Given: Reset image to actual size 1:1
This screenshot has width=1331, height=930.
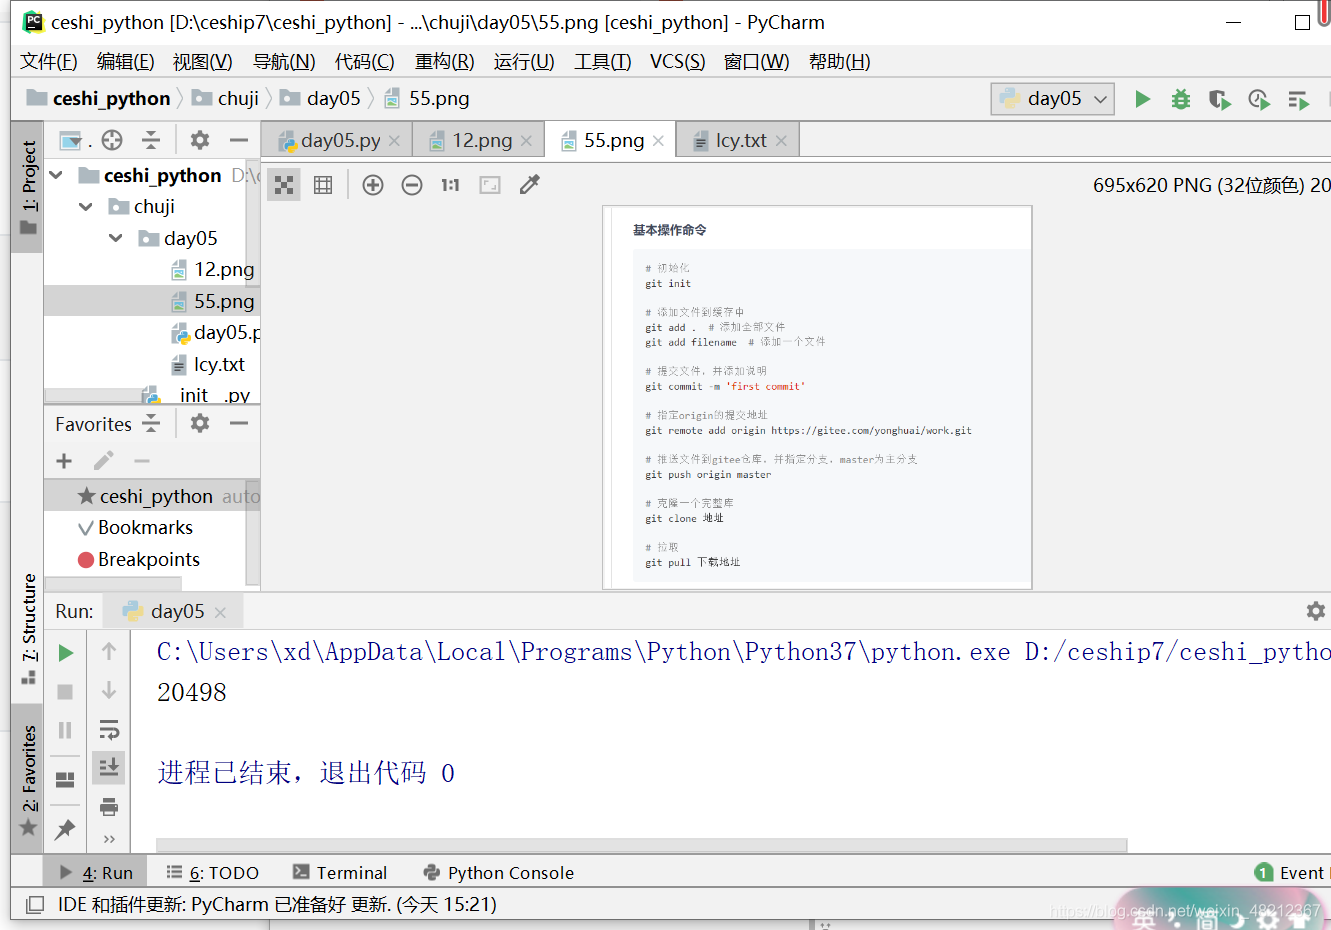Looking at the screenshot, I should click(x=450, y=185).
